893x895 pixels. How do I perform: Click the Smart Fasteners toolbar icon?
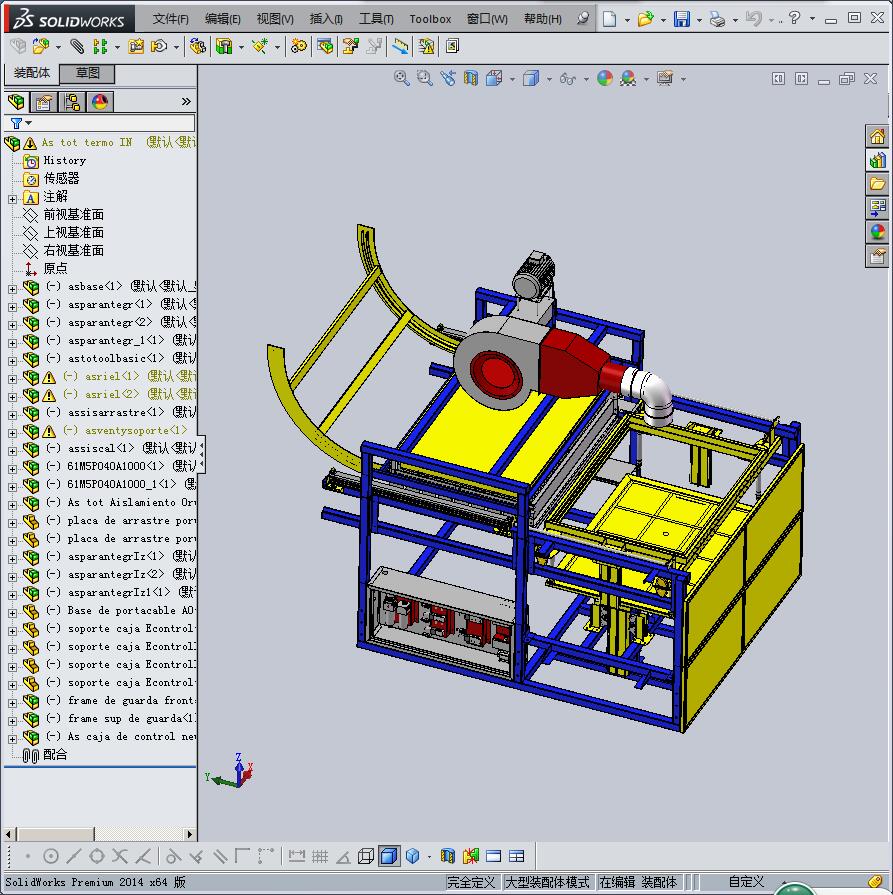[136, 46]
